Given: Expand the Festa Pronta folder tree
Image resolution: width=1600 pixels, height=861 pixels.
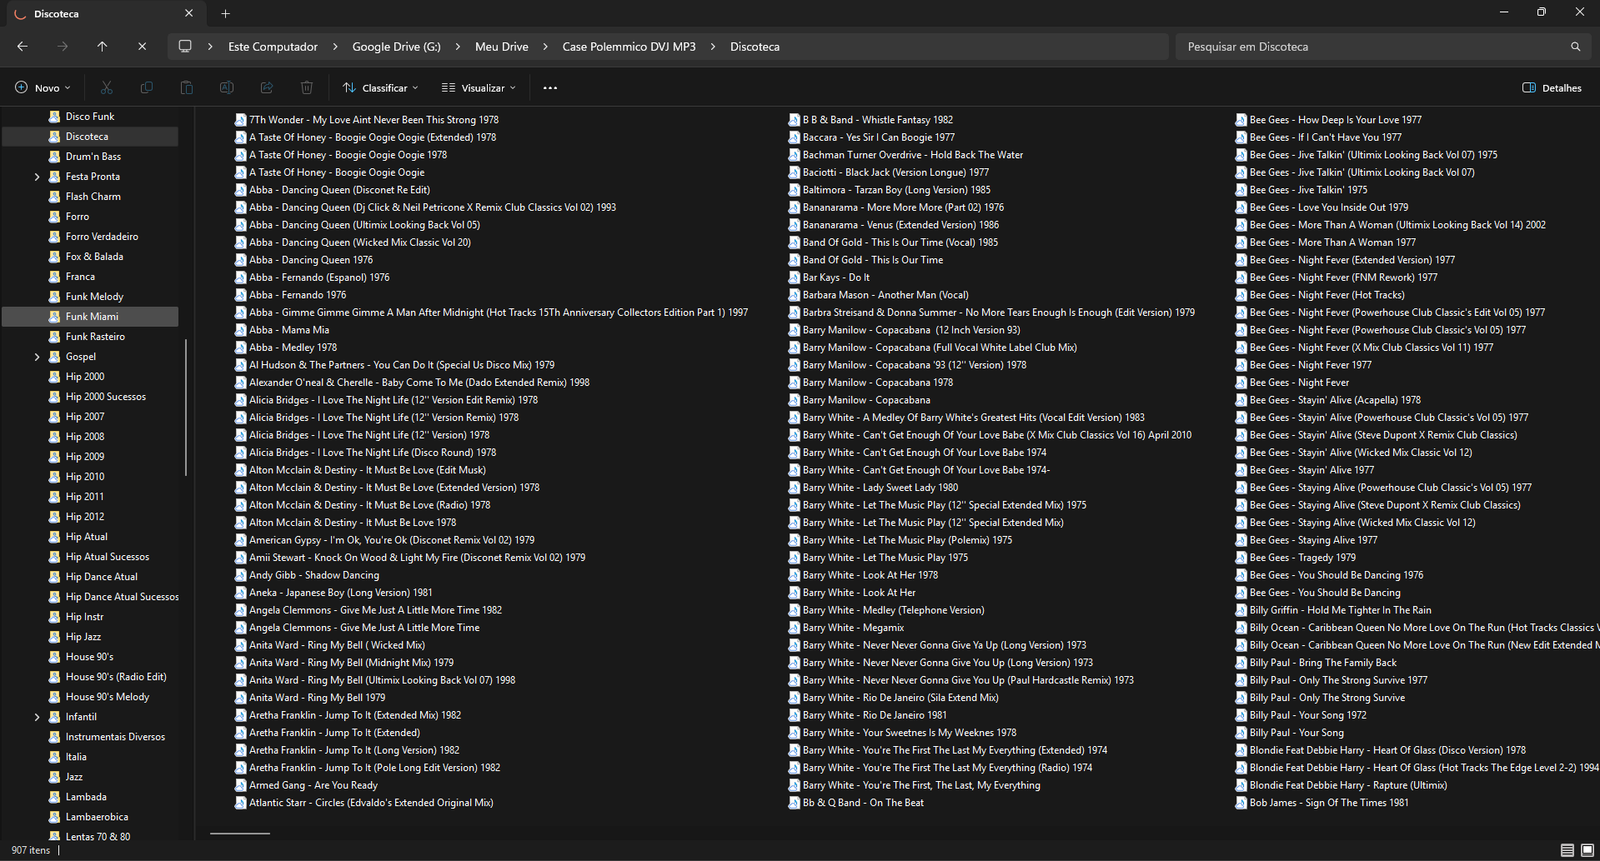Looking at the screenshot, I should 37,177.
